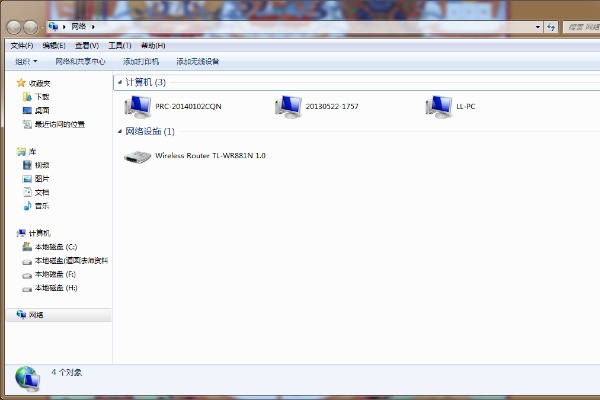Open the 文件(F) menu
The image size is (600, 400).
coord(21,45)
